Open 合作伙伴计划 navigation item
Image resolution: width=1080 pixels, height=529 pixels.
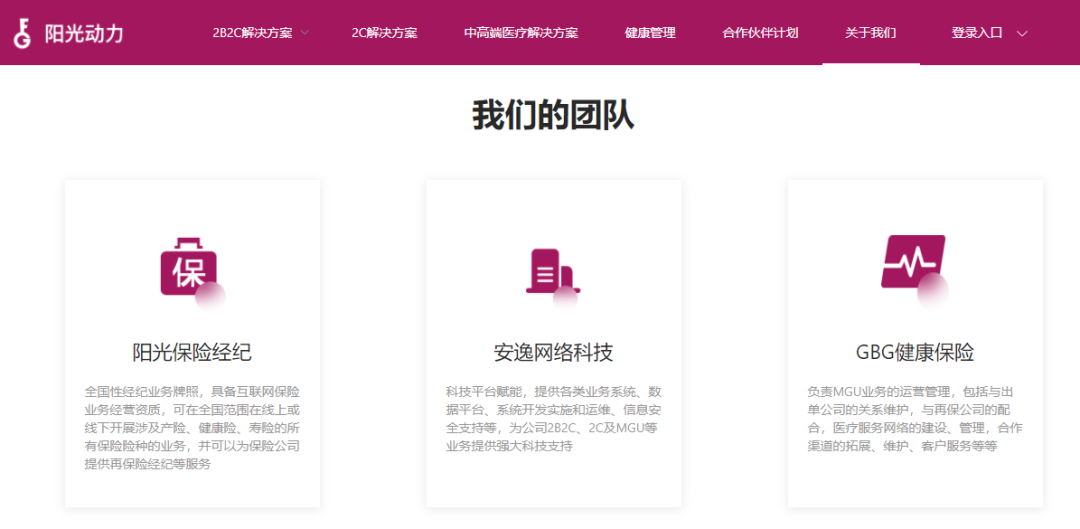[760, 33]
